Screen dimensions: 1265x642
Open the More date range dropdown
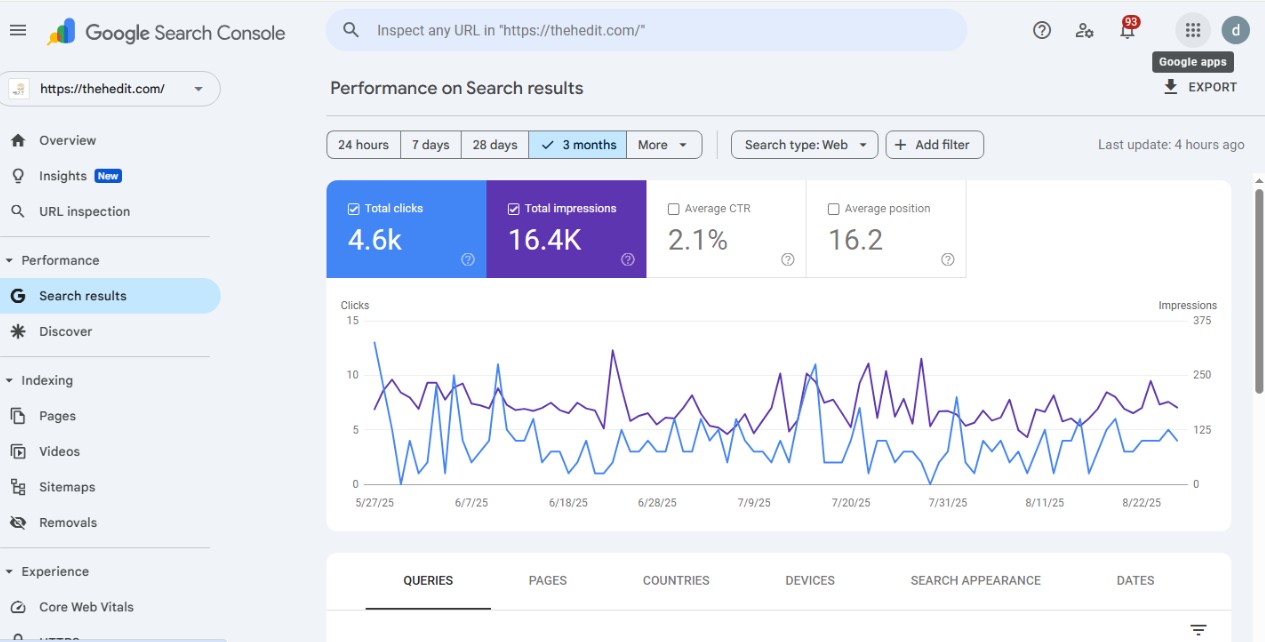pyautogui.click(x=663, y=144)
